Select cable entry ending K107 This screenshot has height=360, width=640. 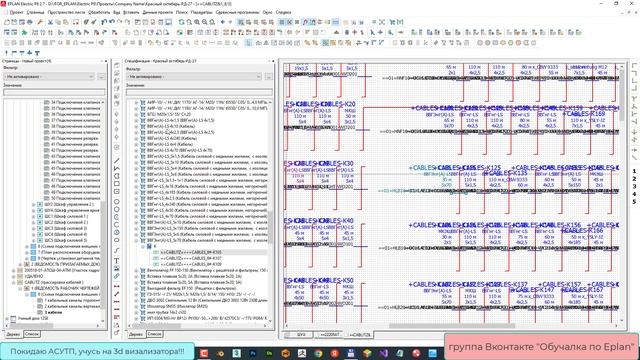[x=191, y=258]
